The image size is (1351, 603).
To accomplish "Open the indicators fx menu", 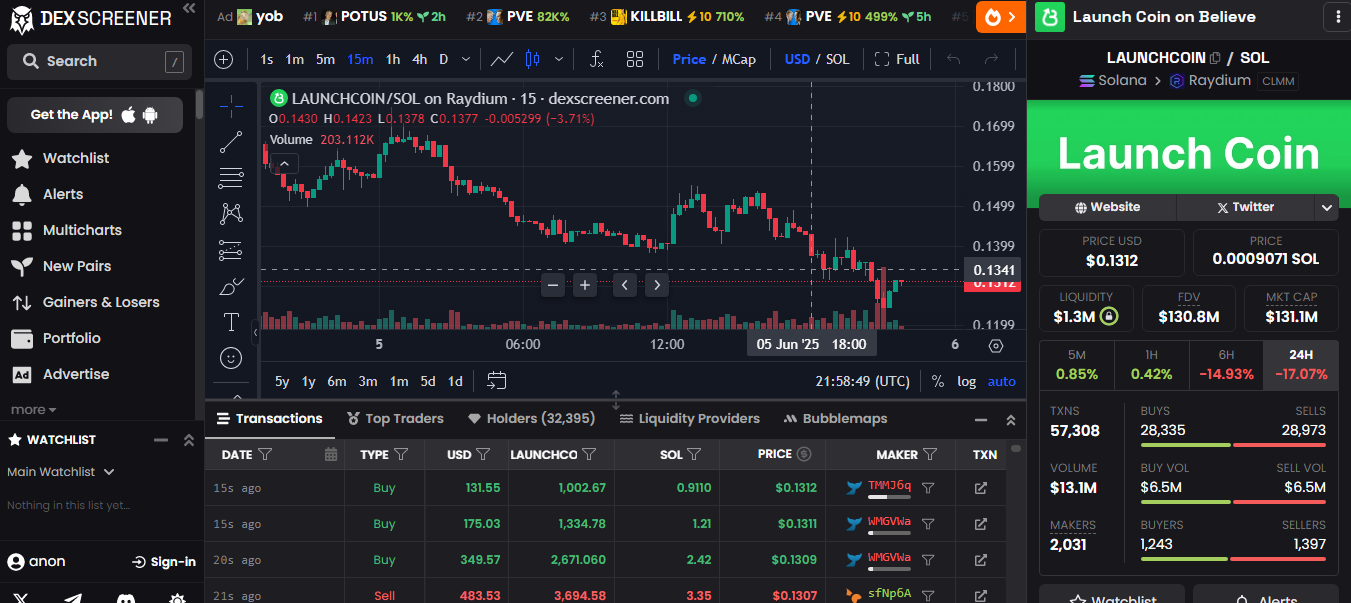I will pos(596,59).
